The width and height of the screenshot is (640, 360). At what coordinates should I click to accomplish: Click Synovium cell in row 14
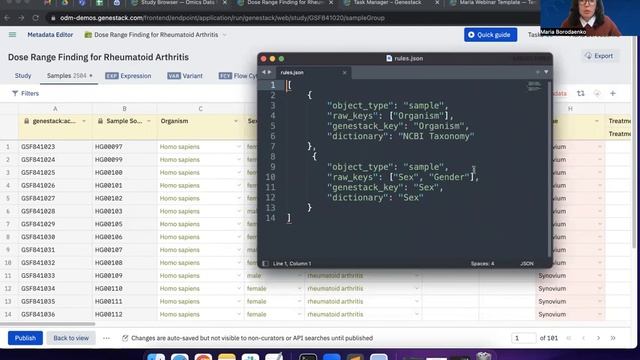(570, 314)
